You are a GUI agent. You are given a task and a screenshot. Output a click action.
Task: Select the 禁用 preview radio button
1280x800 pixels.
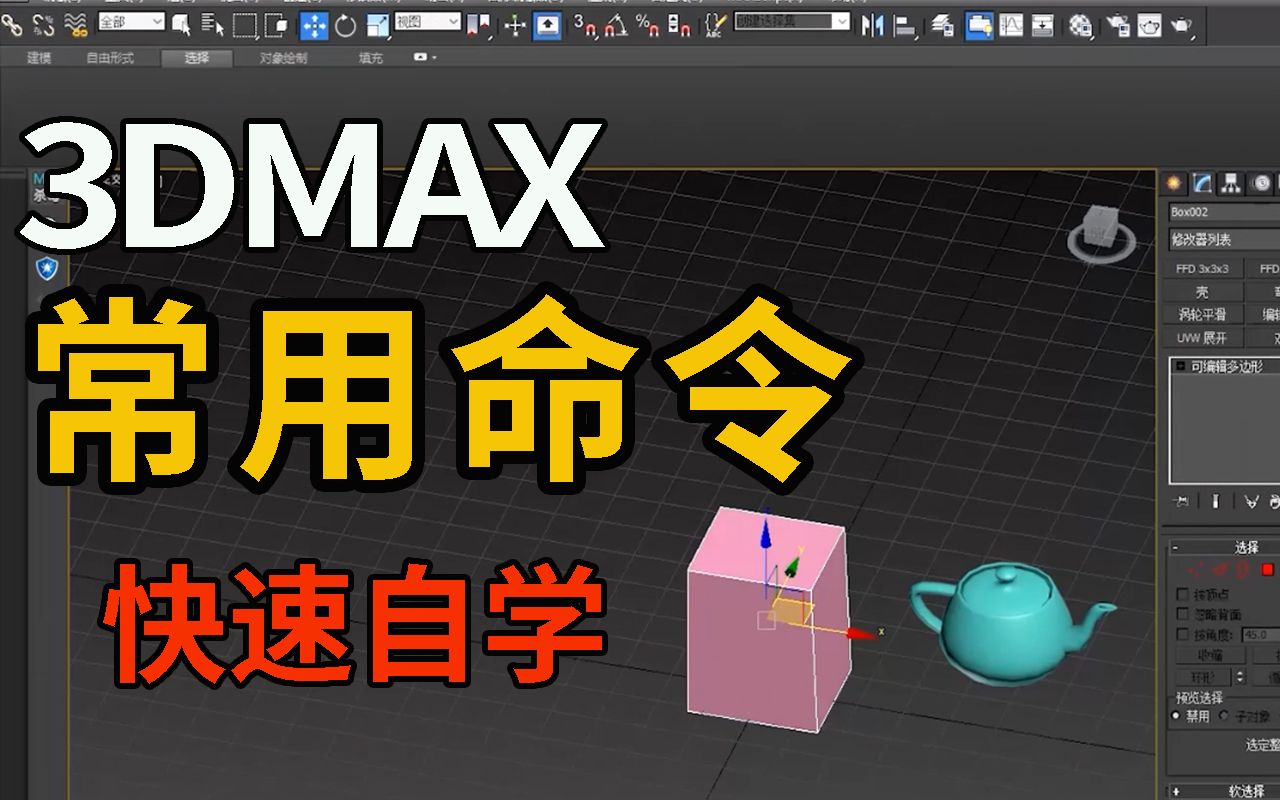(x=1176, y=716)
